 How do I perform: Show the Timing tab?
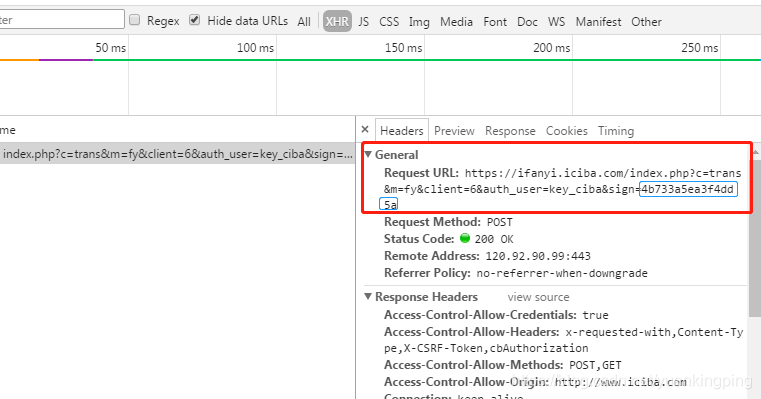(616, 131)
